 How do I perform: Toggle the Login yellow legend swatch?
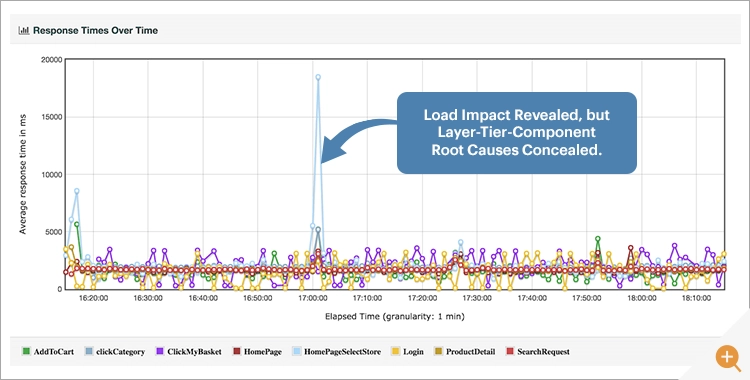396,351
